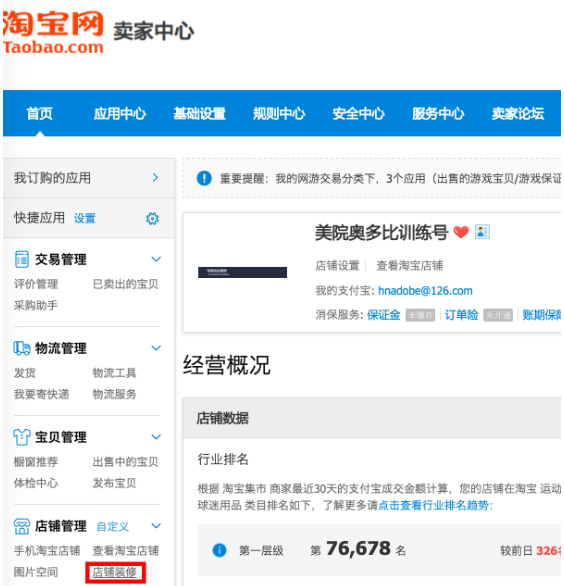The image size is (564, 586).
Task: Open the 应用中心 tab
Action: (x=120, y=114)
